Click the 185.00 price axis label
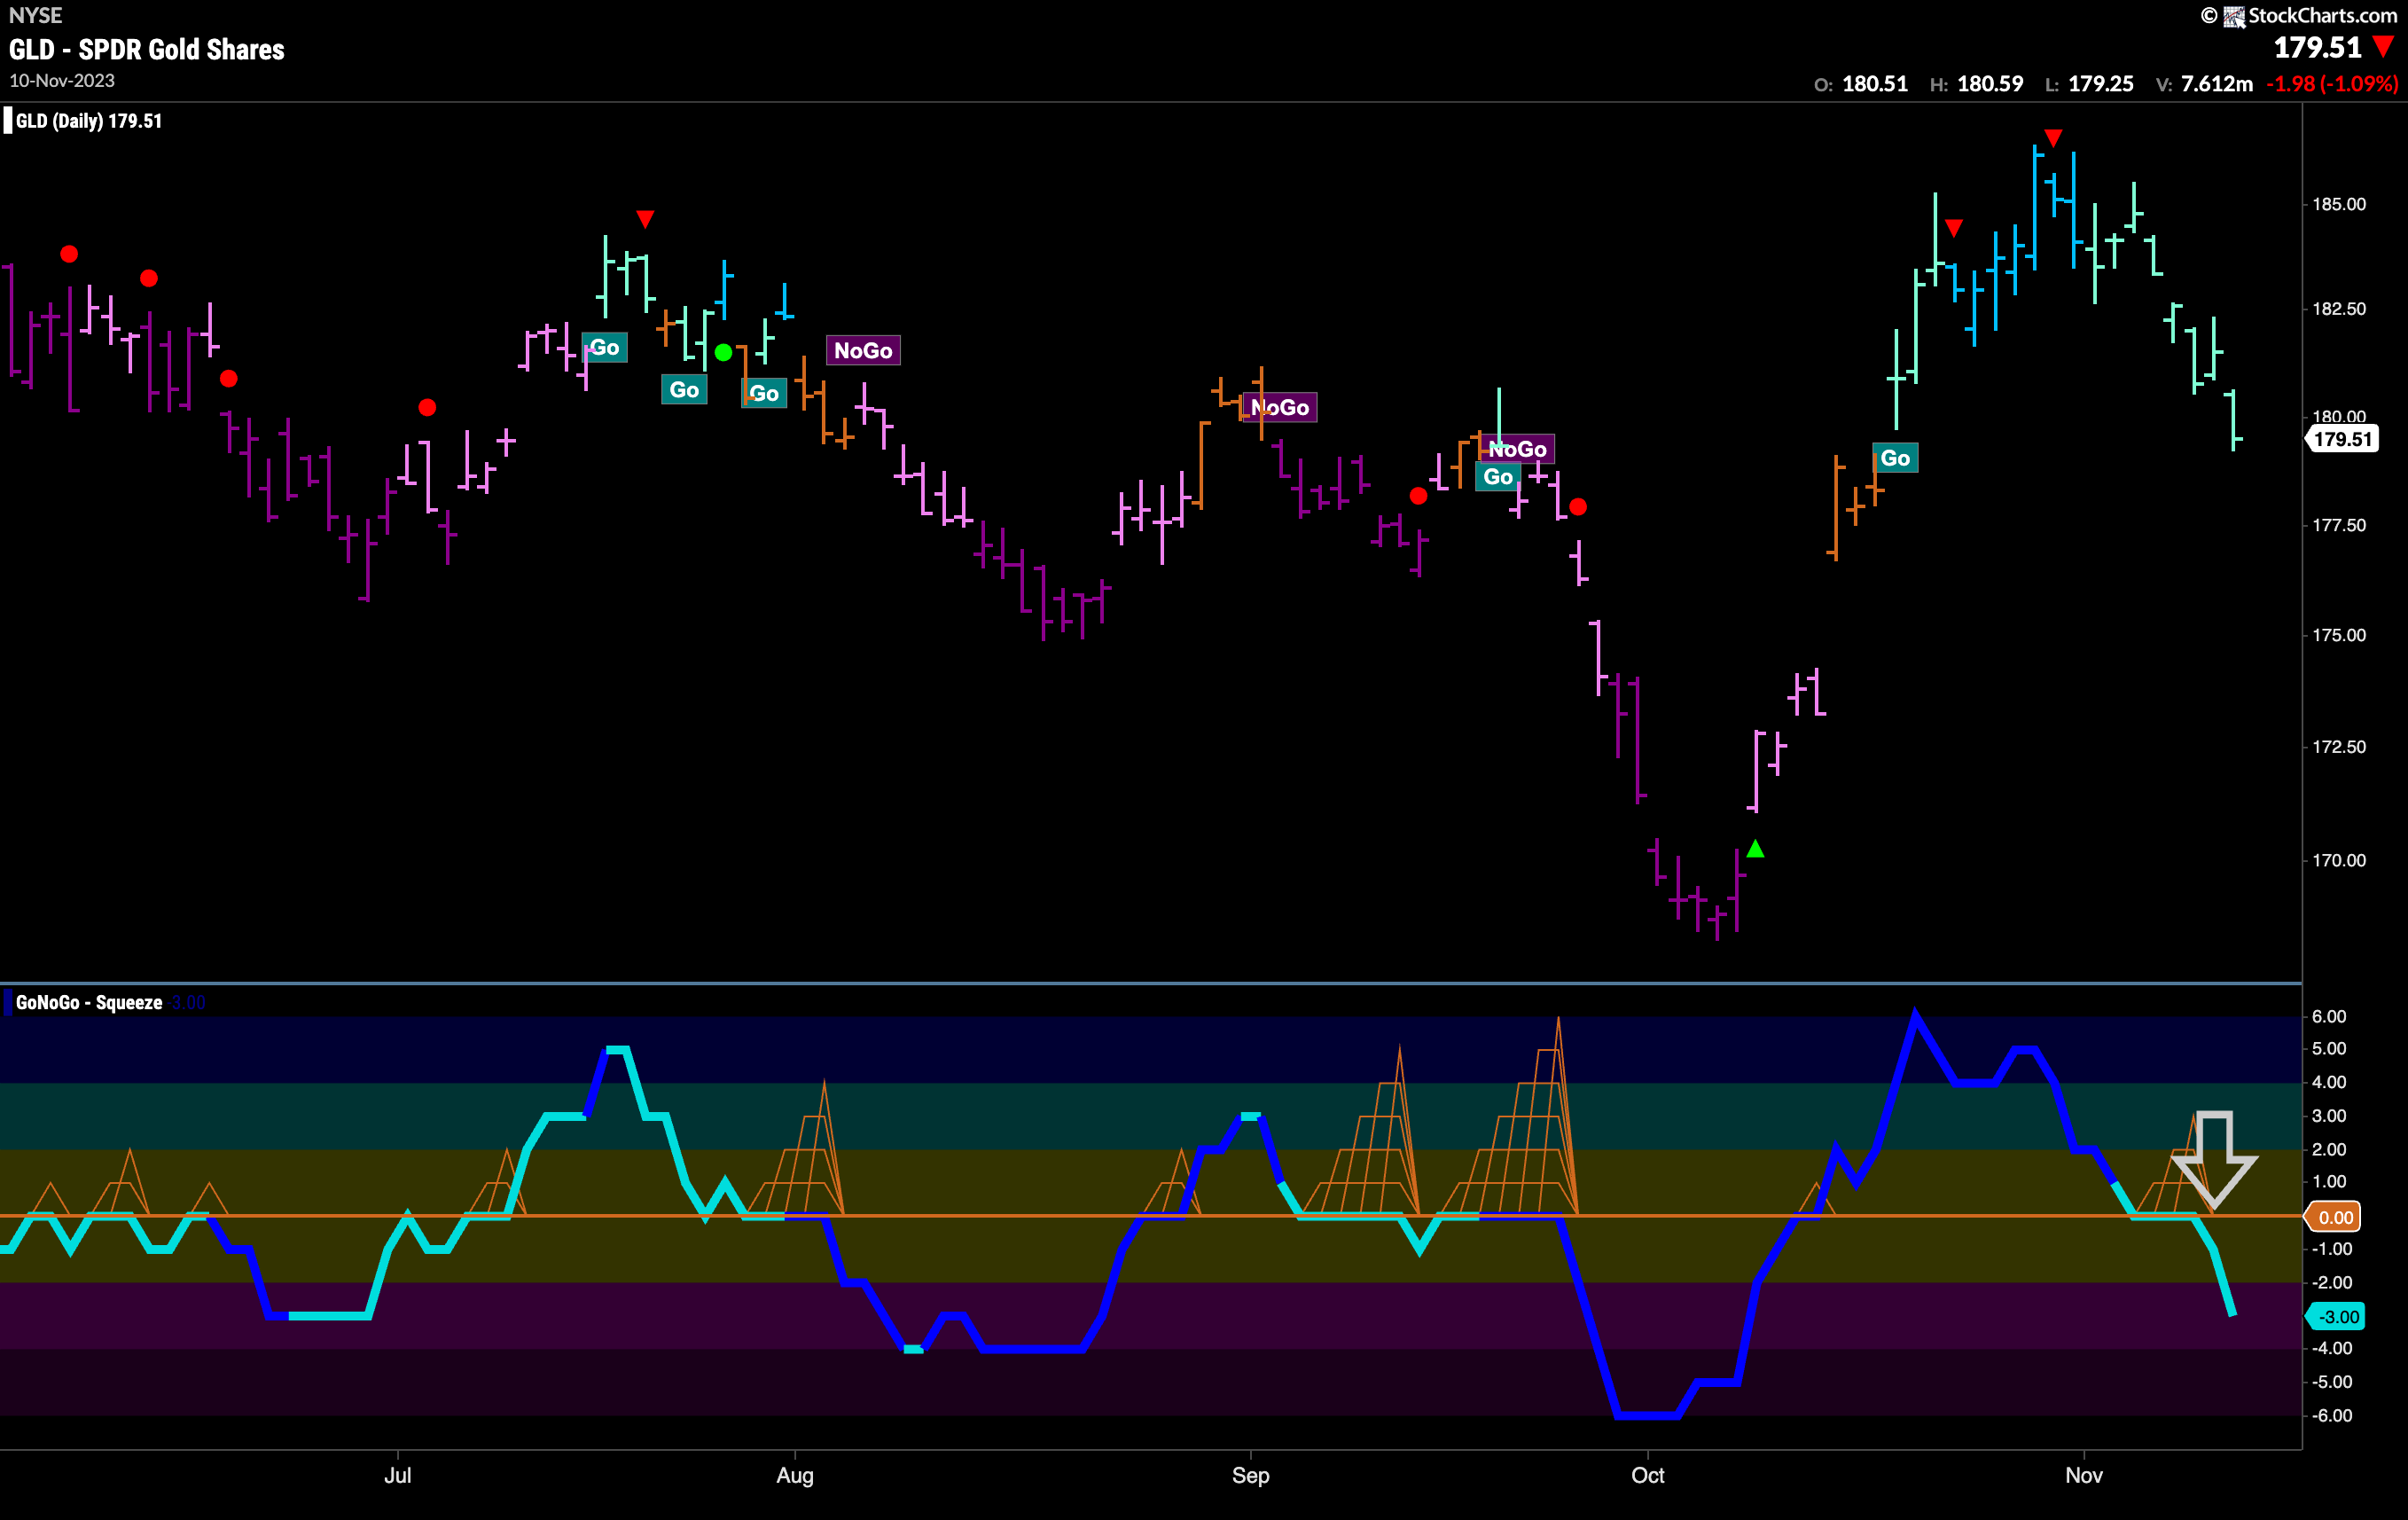Viewport: 2408px width, 1520px height. [x=2339, y=204]
